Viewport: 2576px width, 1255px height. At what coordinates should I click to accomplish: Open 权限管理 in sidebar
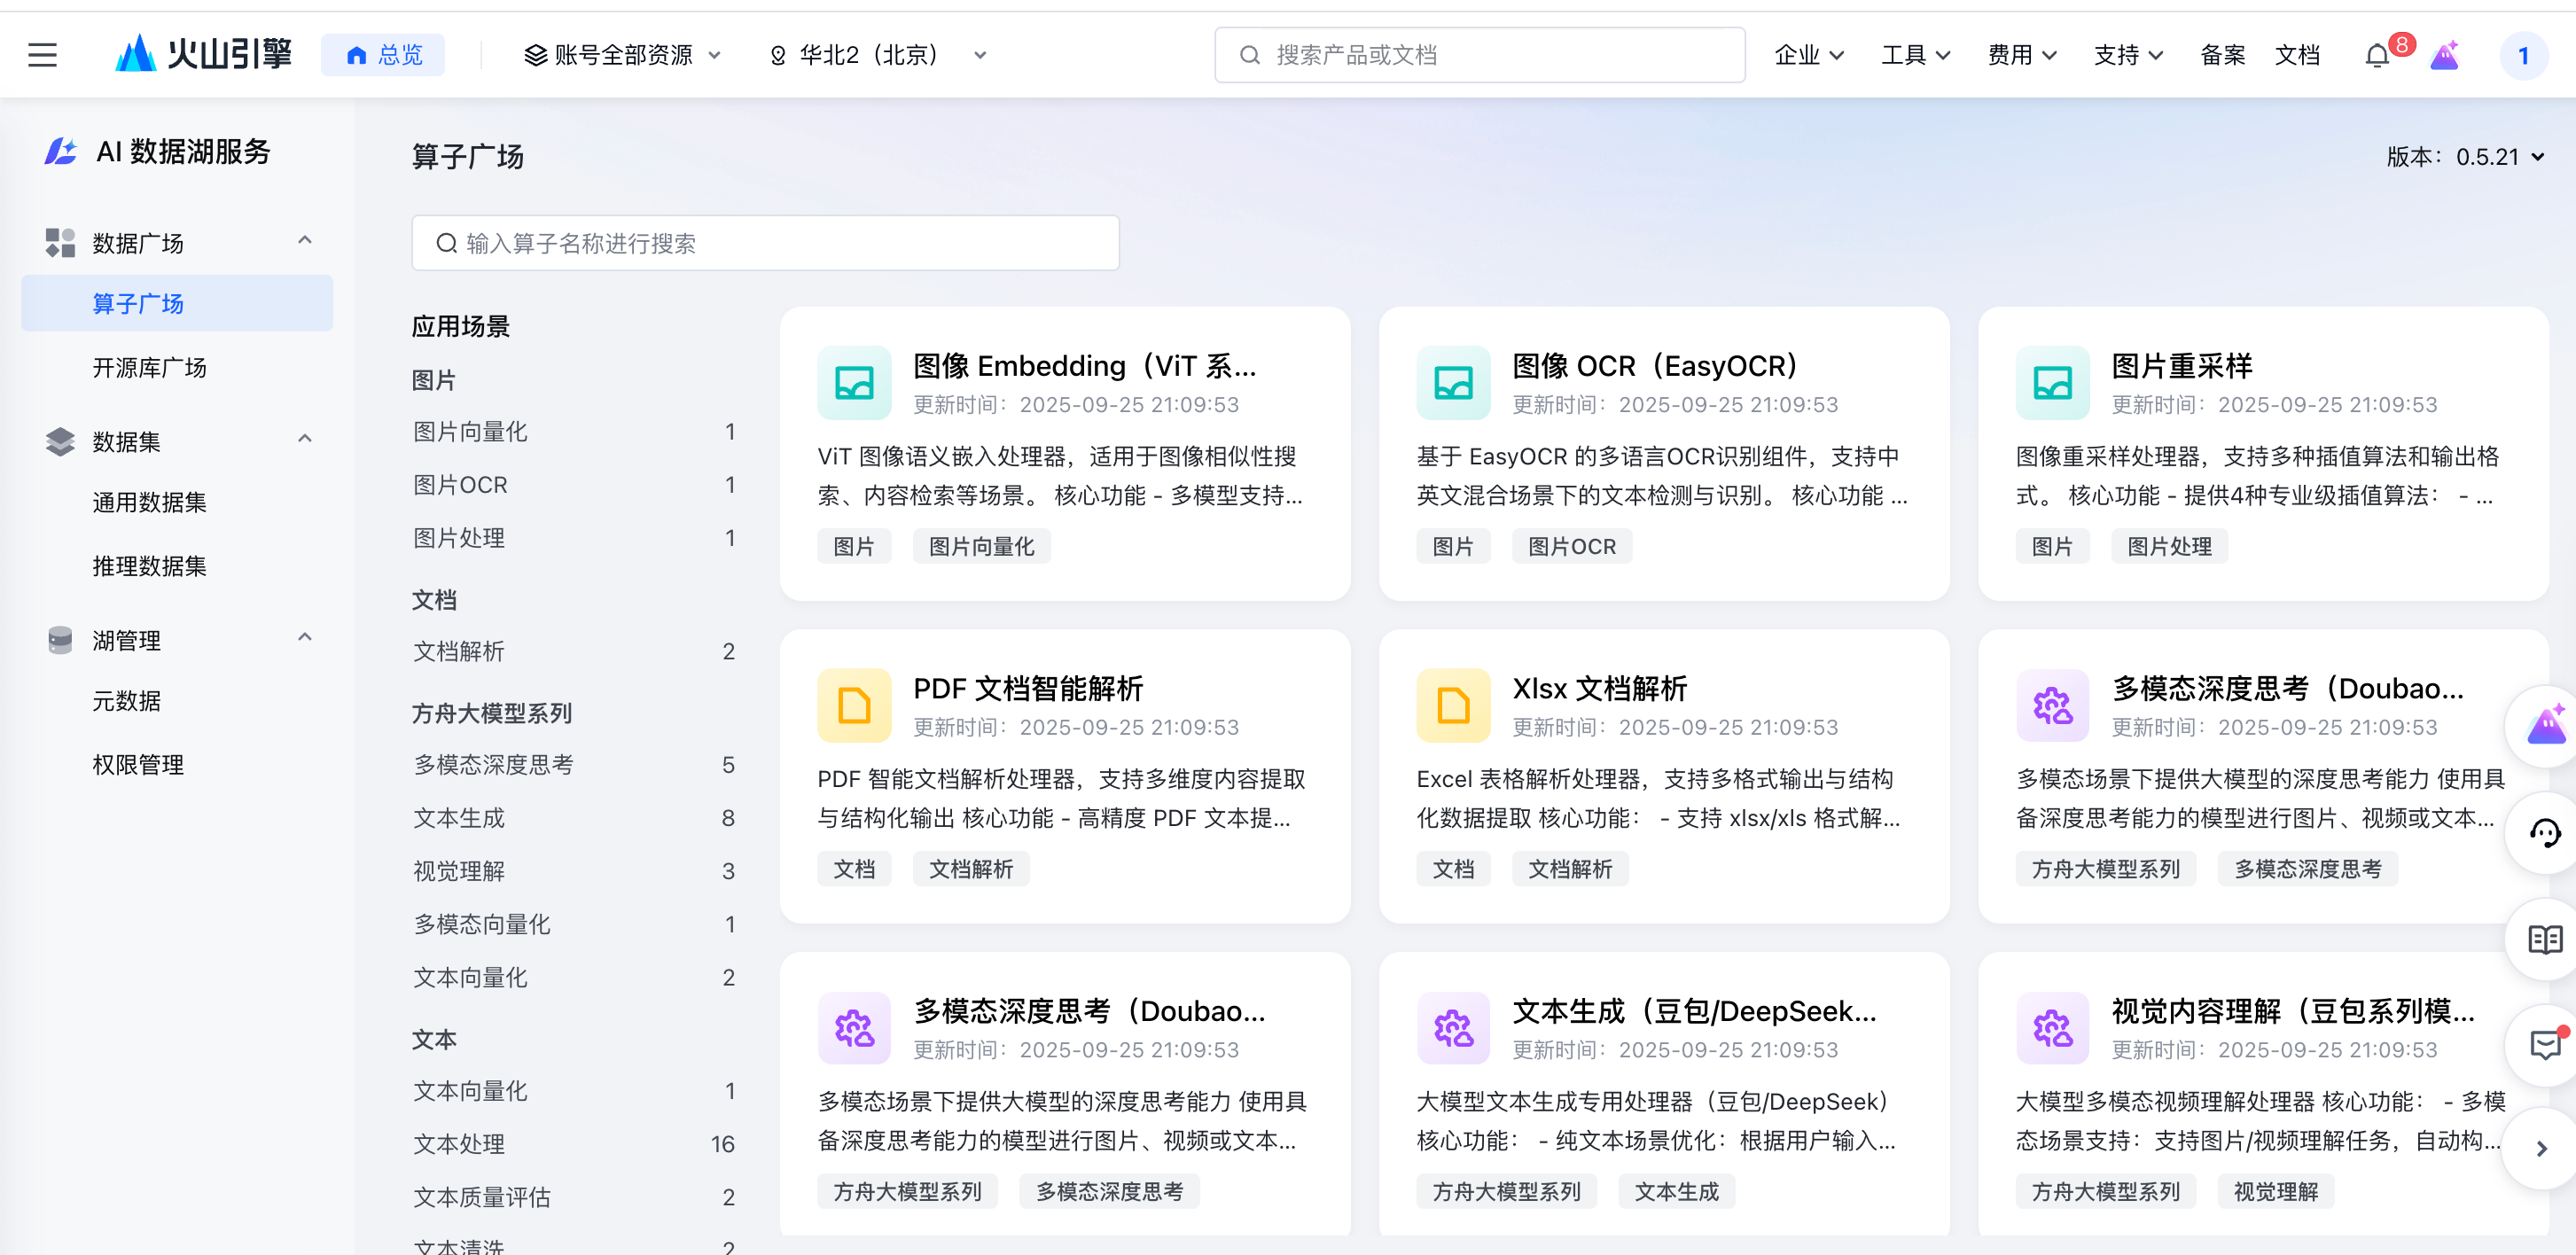(x=138, y=765)
